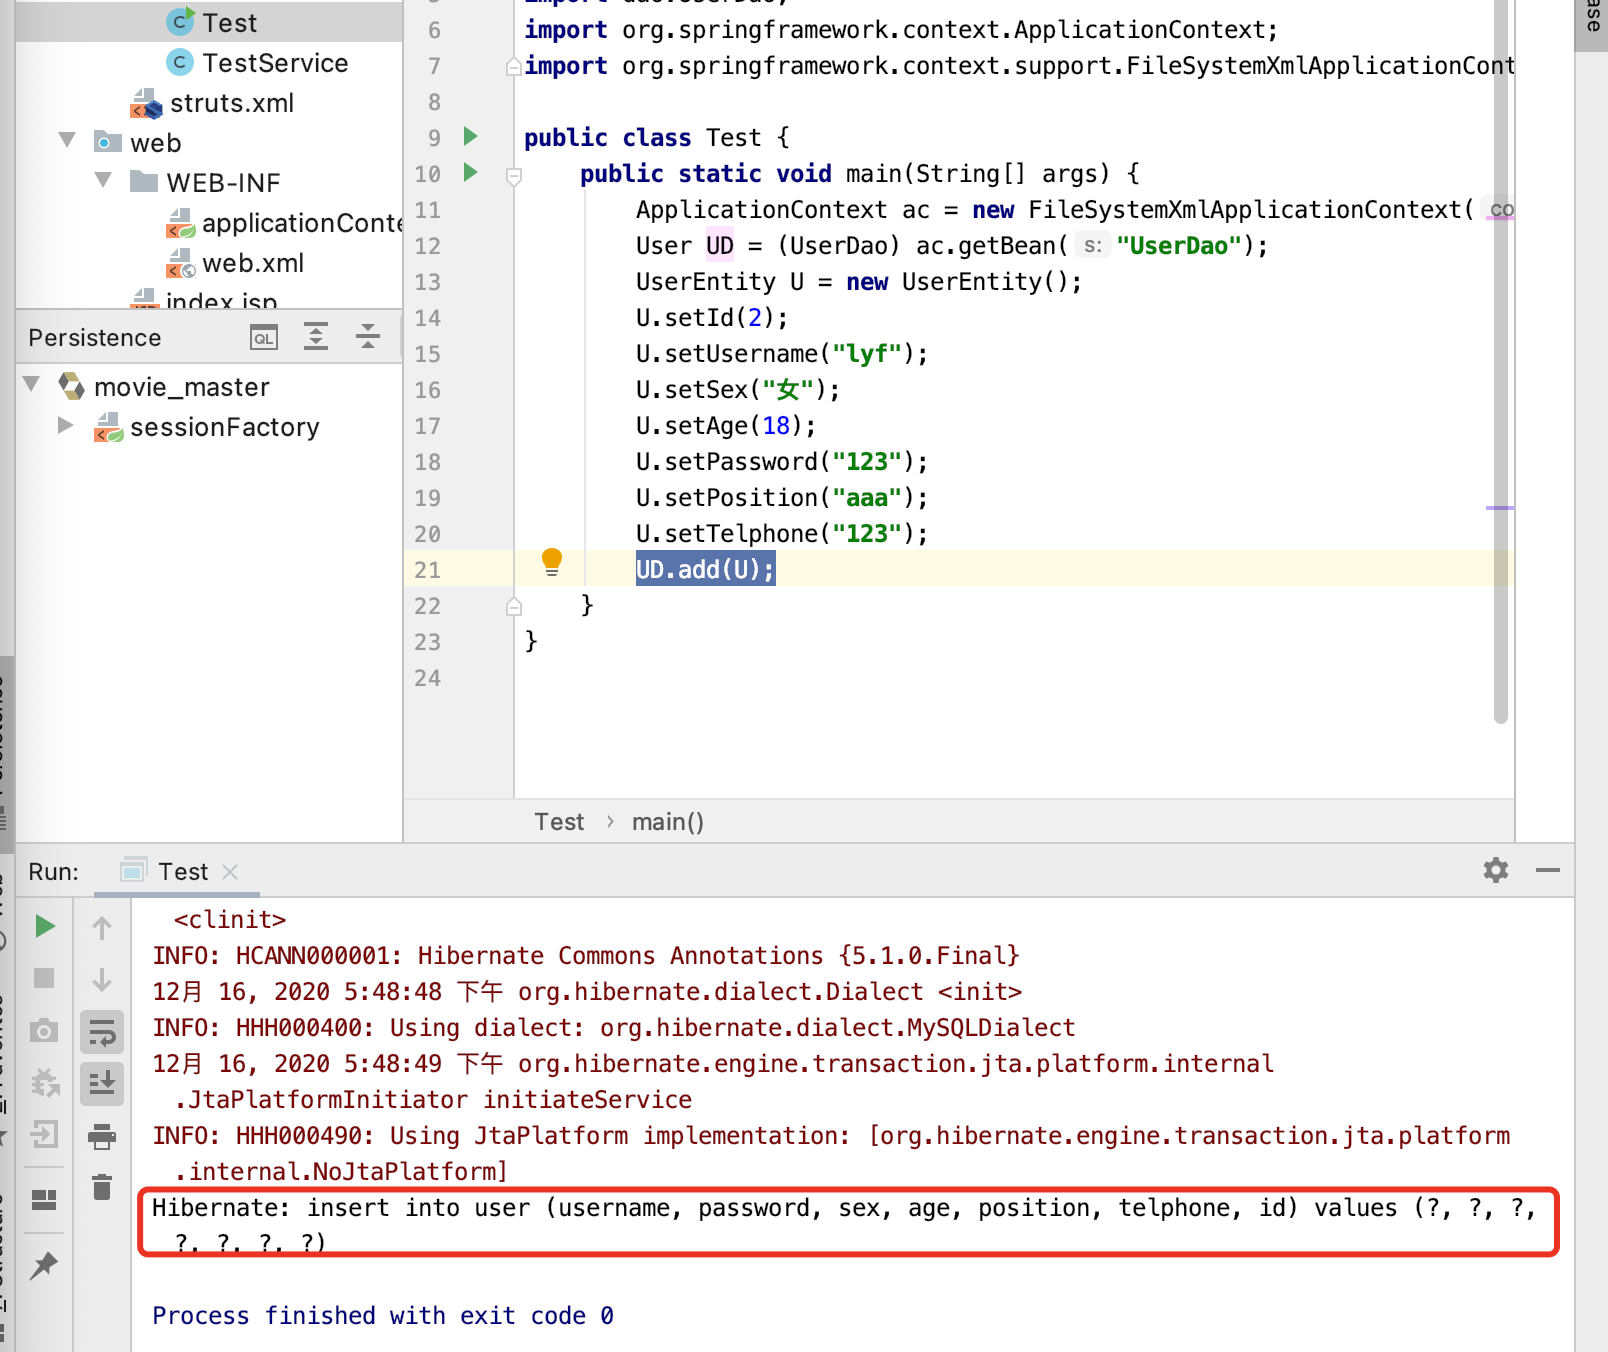Click the lightbulb intention icon on line 21
This screenshot has height=1352, width=1608.
tap(552, 561)
